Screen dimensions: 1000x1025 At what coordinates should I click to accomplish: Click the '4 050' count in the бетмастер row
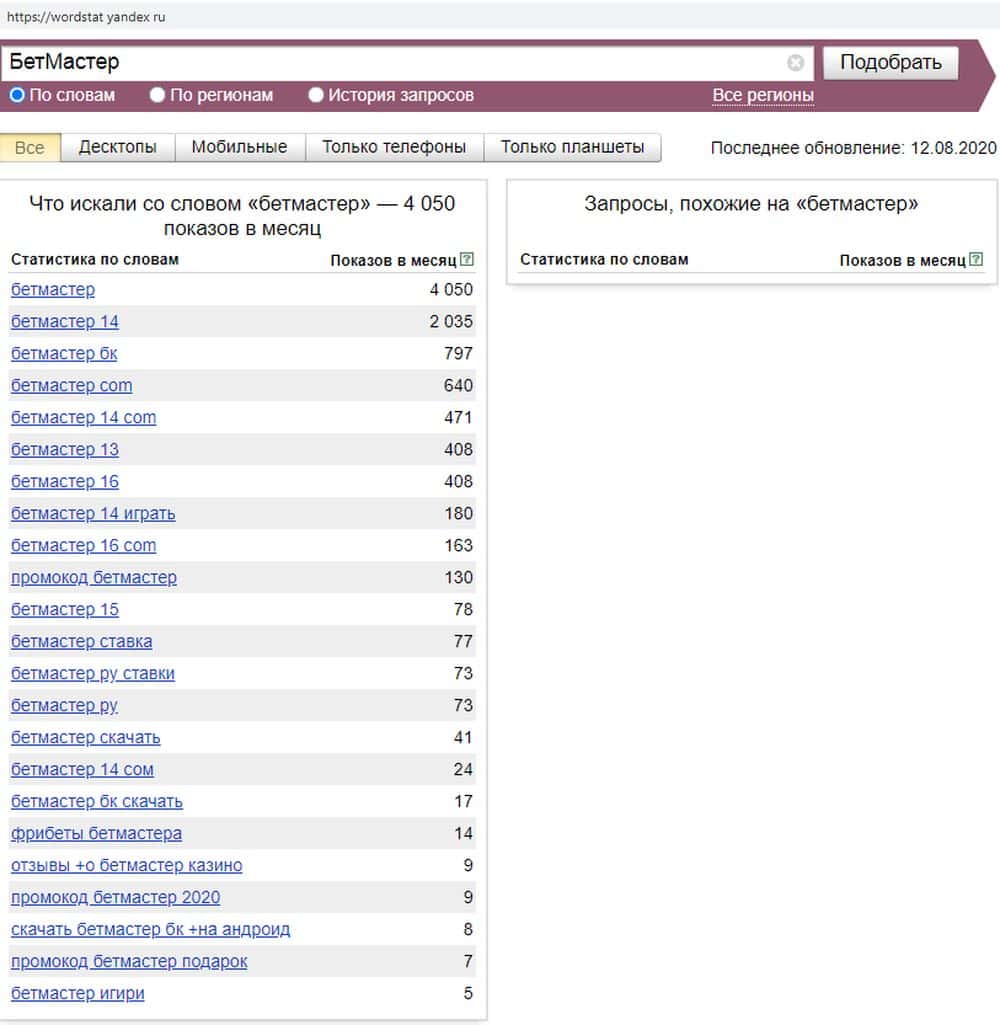pyautogui.click(x=451, y=290)
